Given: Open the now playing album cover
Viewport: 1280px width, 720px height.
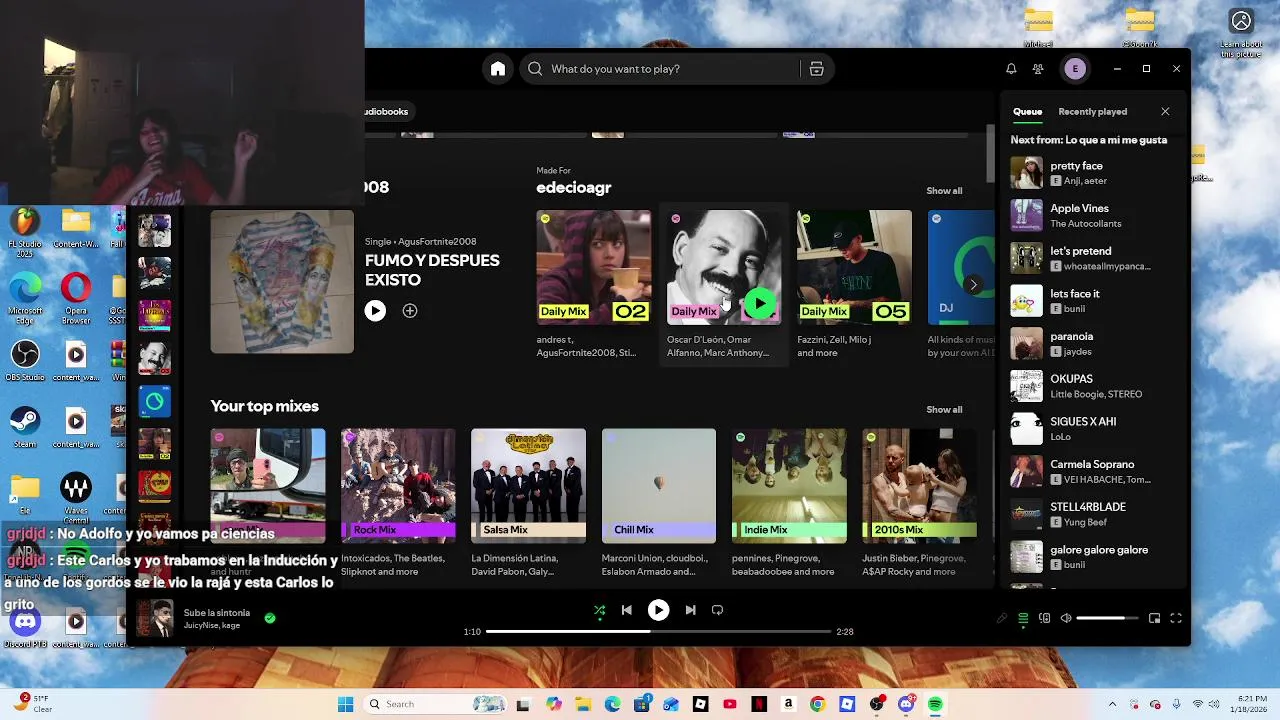Looking at the screenshot, I should pyautogui.click(x=154, y=618).
